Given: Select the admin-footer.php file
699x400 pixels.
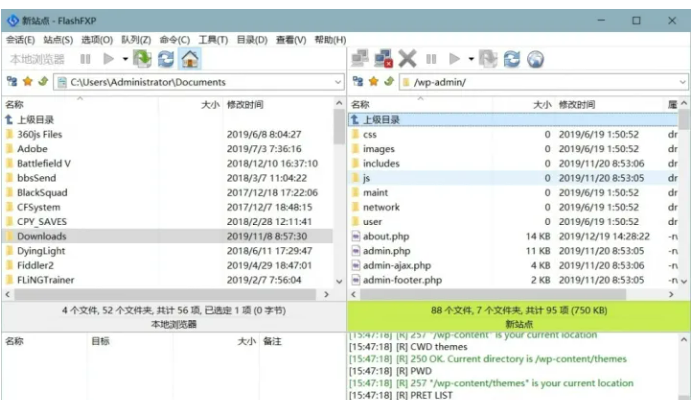Looking at the screenshot, I should coord(513,280).
